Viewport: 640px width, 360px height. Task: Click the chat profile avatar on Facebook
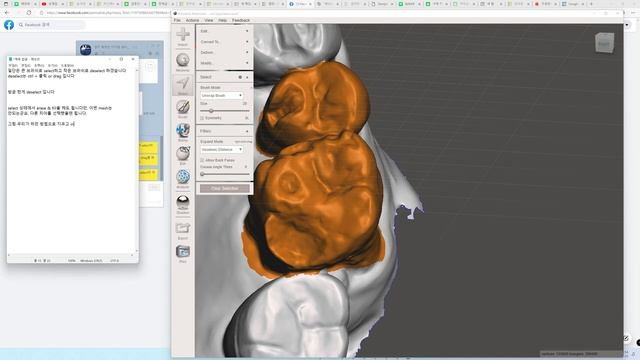click(85, 50)
